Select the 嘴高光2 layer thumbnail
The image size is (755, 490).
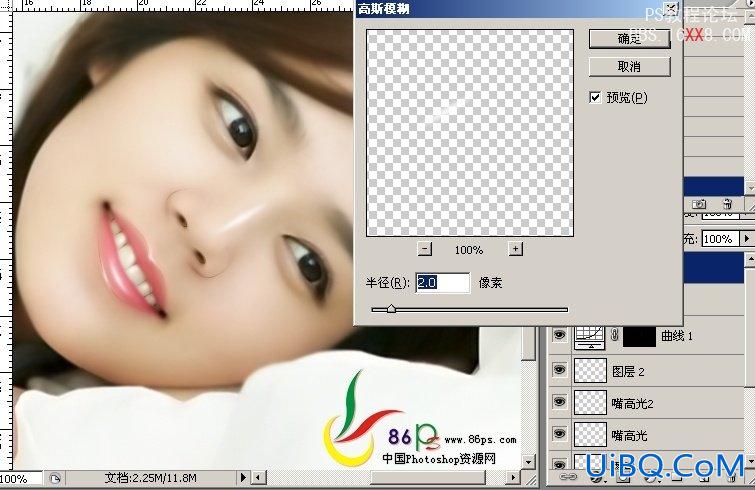(591, 402)
